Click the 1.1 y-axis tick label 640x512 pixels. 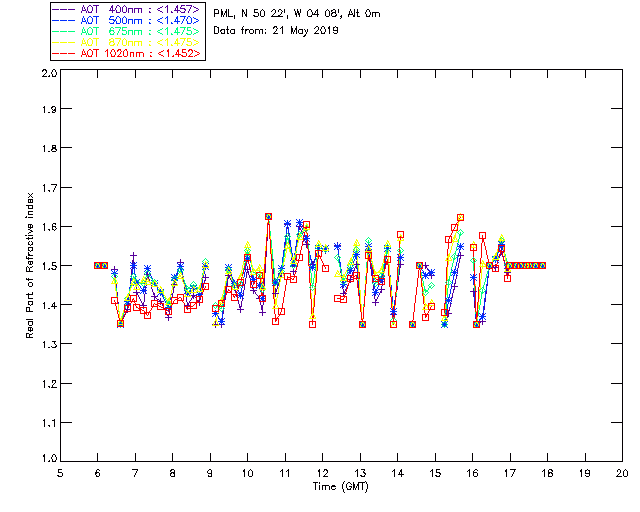(x=49, y=423)
